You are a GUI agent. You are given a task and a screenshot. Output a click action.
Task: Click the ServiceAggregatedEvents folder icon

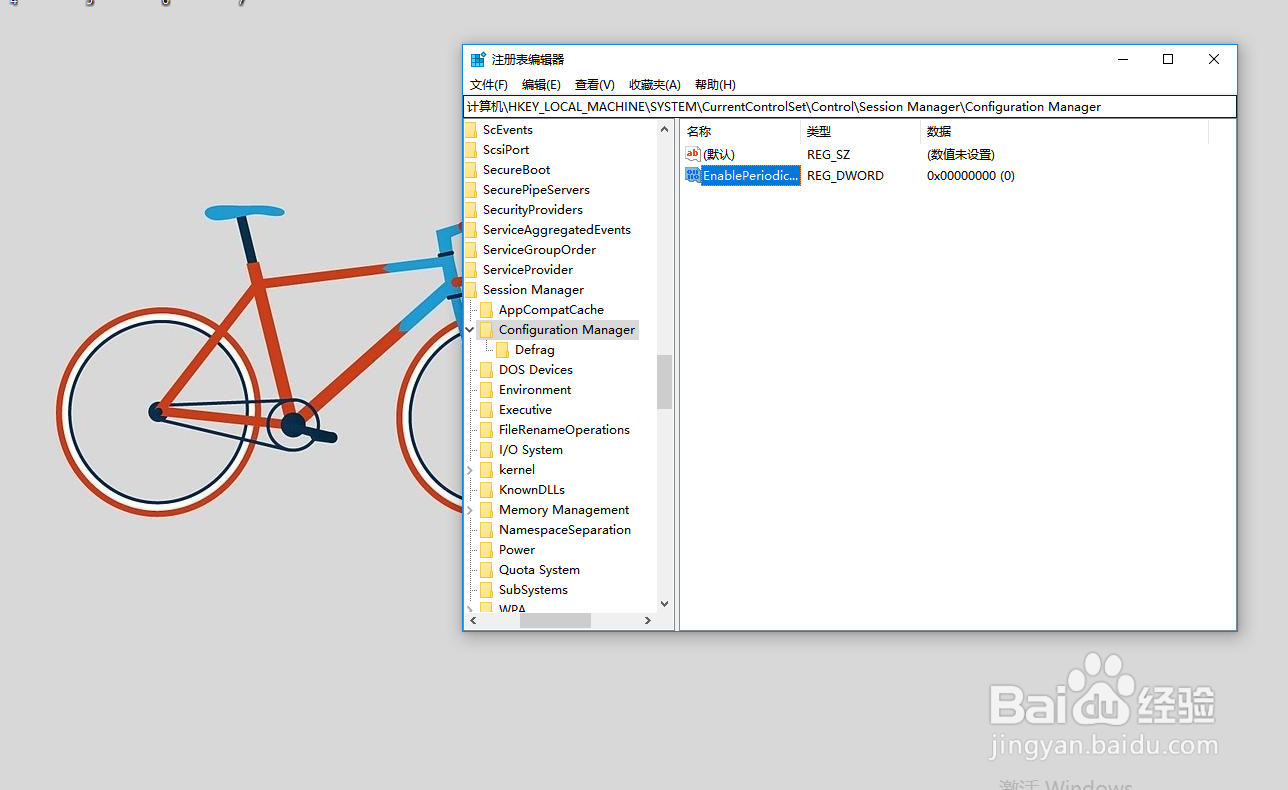471,230
